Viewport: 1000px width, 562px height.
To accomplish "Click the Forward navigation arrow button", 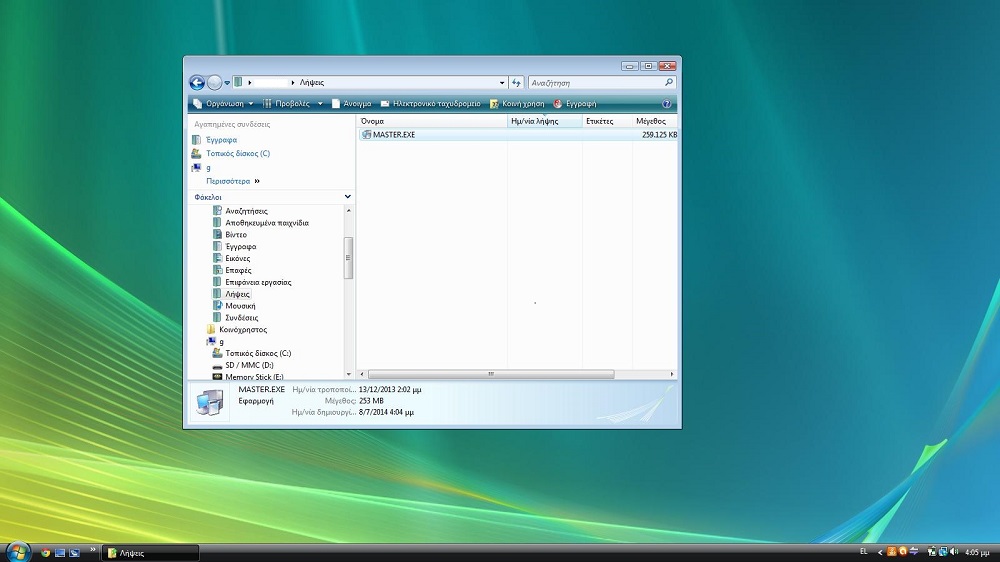I will pos(214,82).
